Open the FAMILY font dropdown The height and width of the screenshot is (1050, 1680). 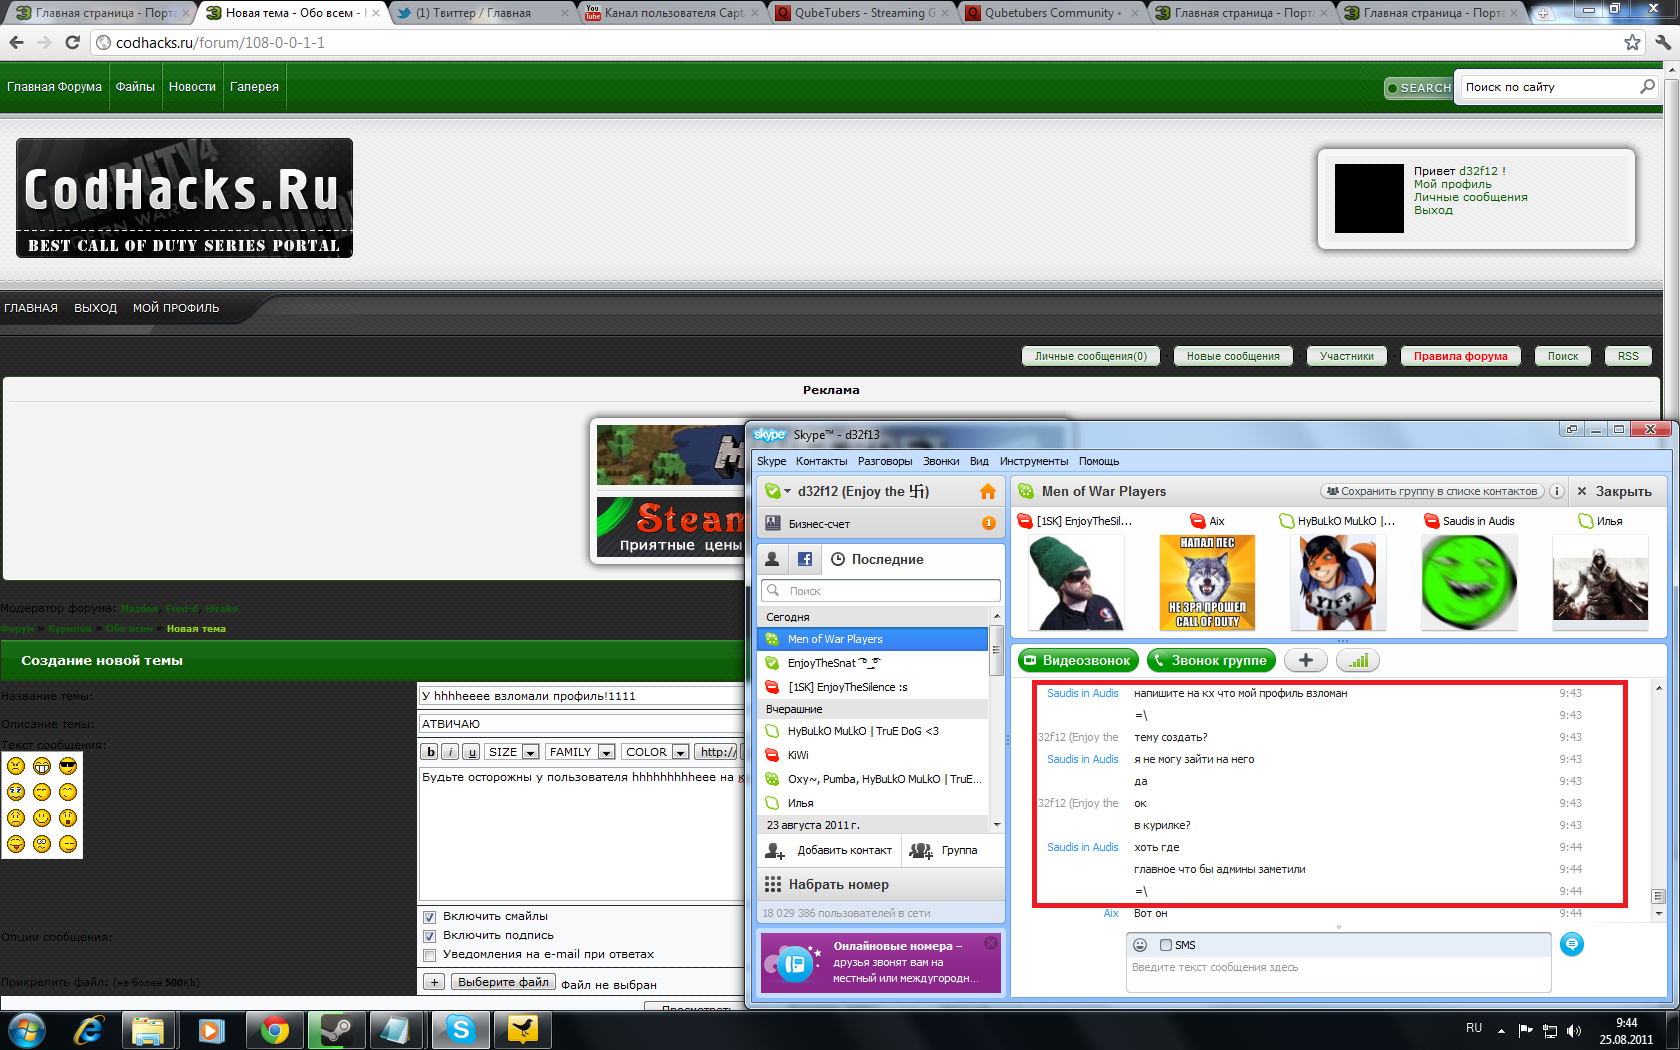tap(580, 752)
